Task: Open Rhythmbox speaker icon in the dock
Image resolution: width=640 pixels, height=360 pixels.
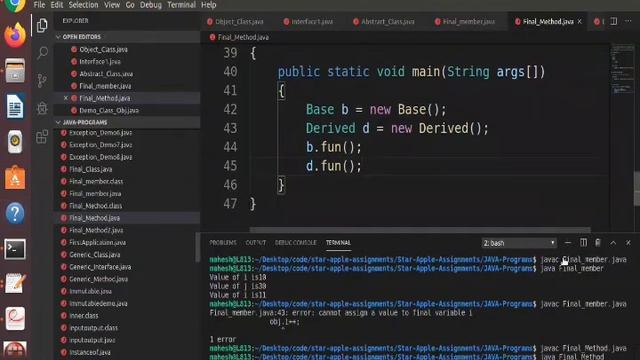Action: pyautogui.click(x=15, y=142)
